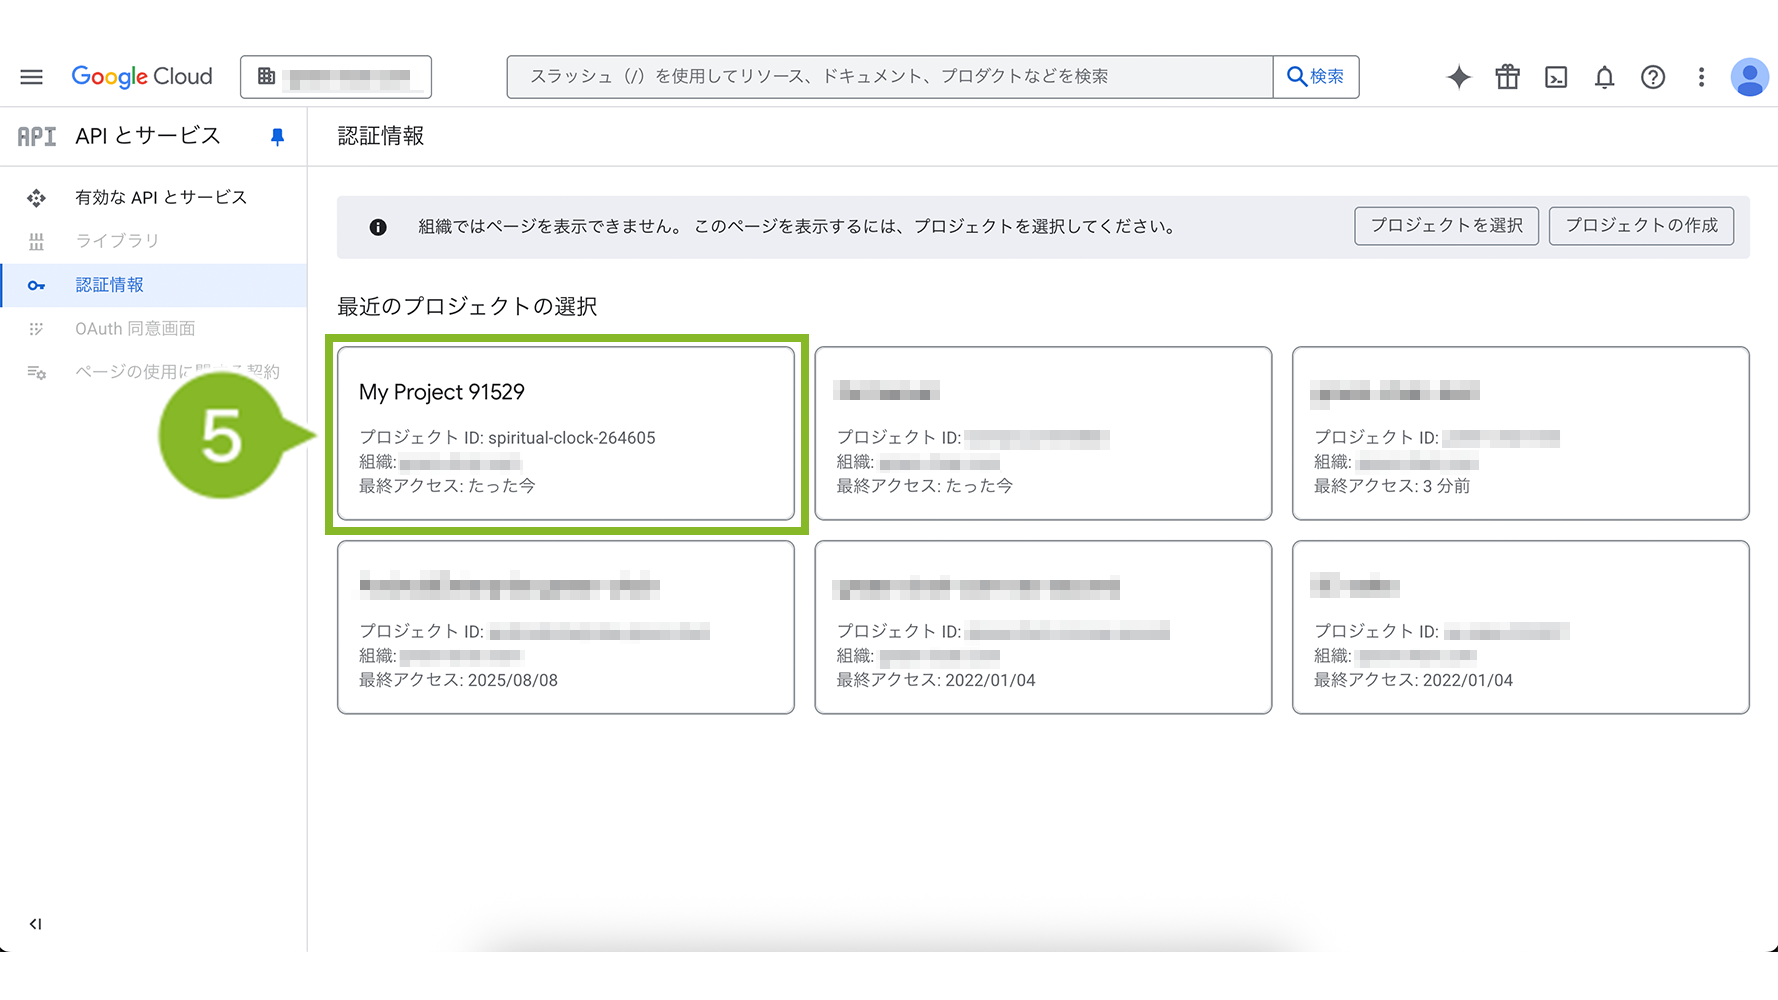1778x1000 pixels.
Task: Focus the resource search input field
Action: tap(890, 77)
